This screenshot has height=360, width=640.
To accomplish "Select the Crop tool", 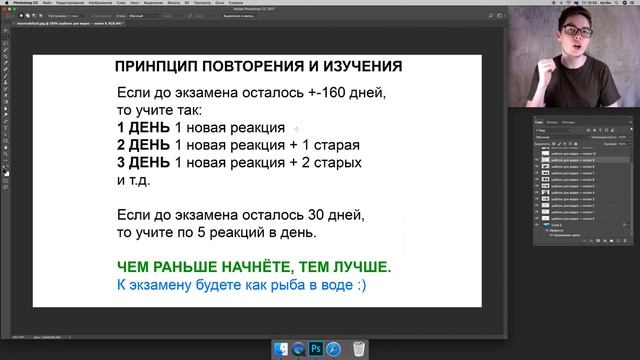I will (6, 56).
